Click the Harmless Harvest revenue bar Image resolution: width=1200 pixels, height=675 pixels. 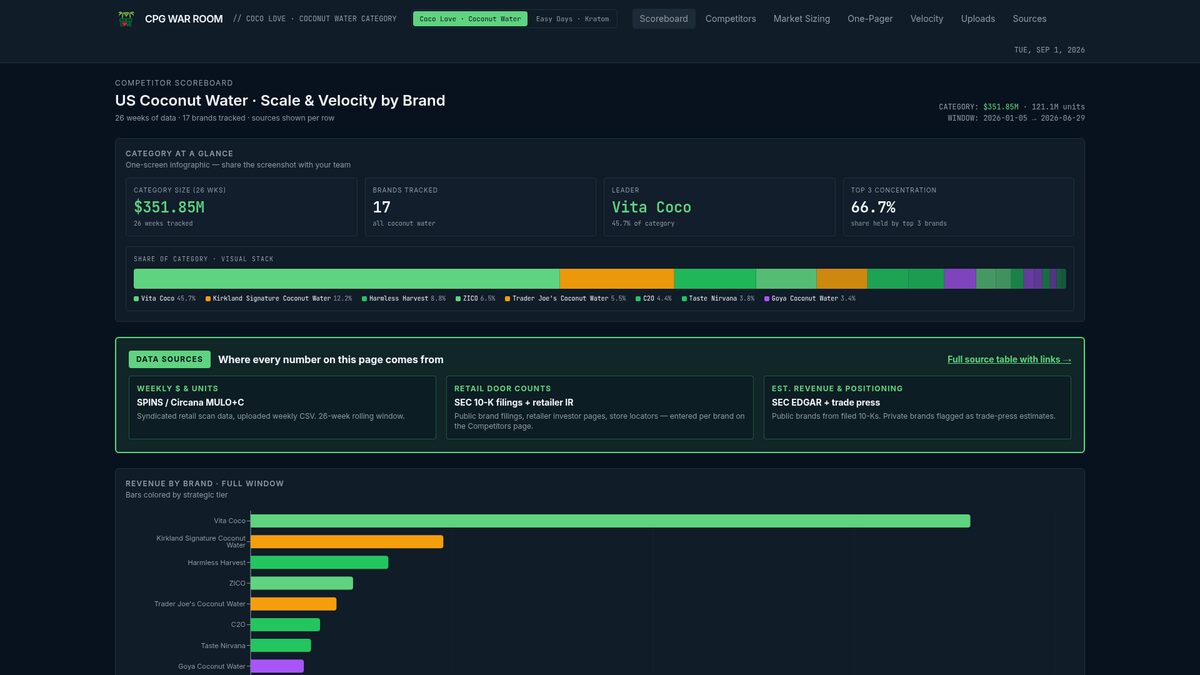(x=319, y=562)
